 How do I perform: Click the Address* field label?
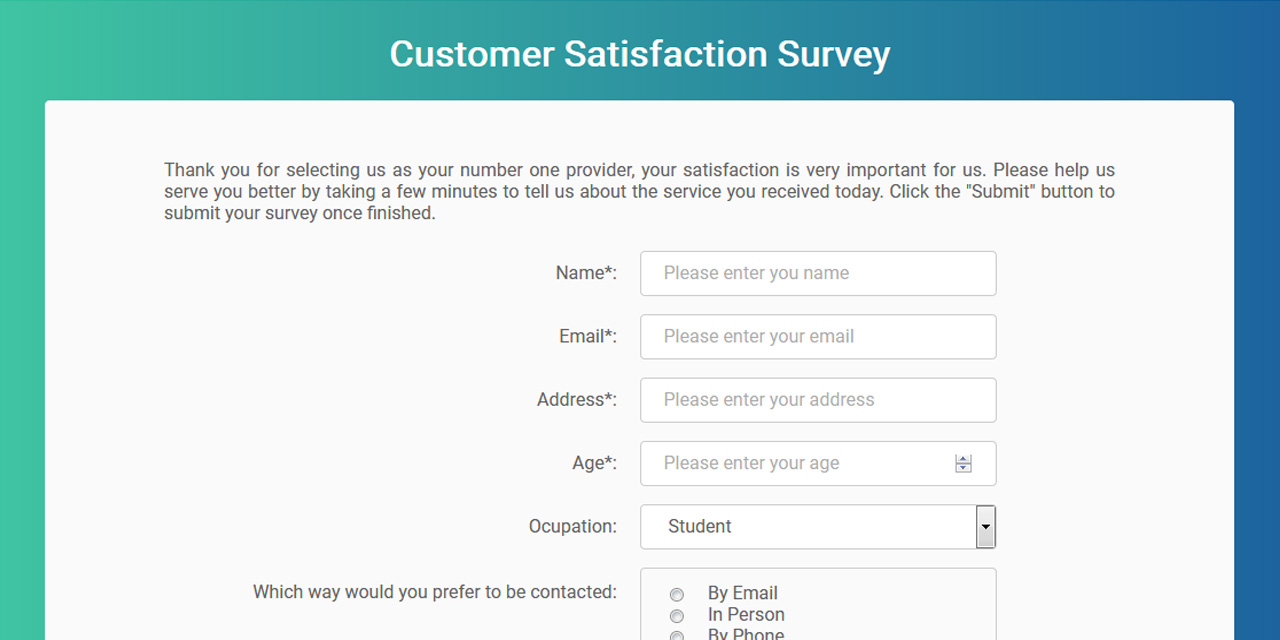(x=577, y=399)
